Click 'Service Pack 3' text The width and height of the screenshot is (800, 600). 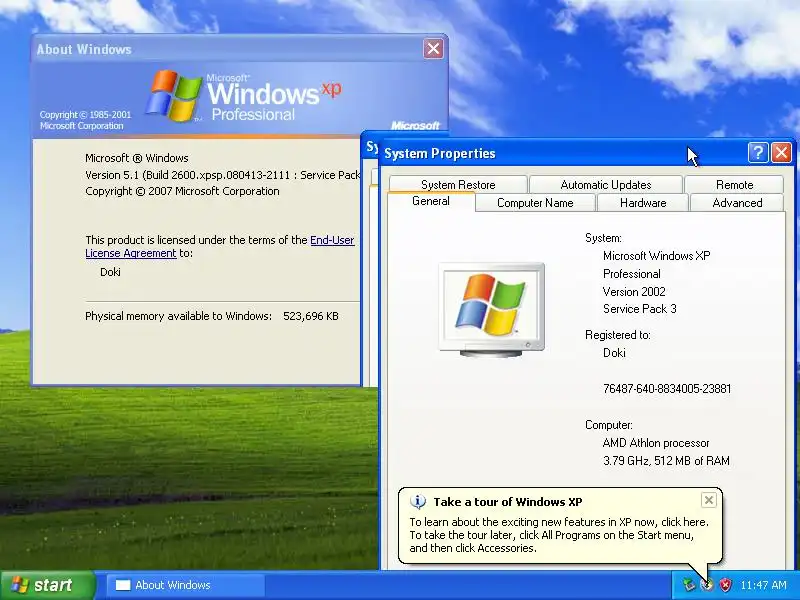640,309
